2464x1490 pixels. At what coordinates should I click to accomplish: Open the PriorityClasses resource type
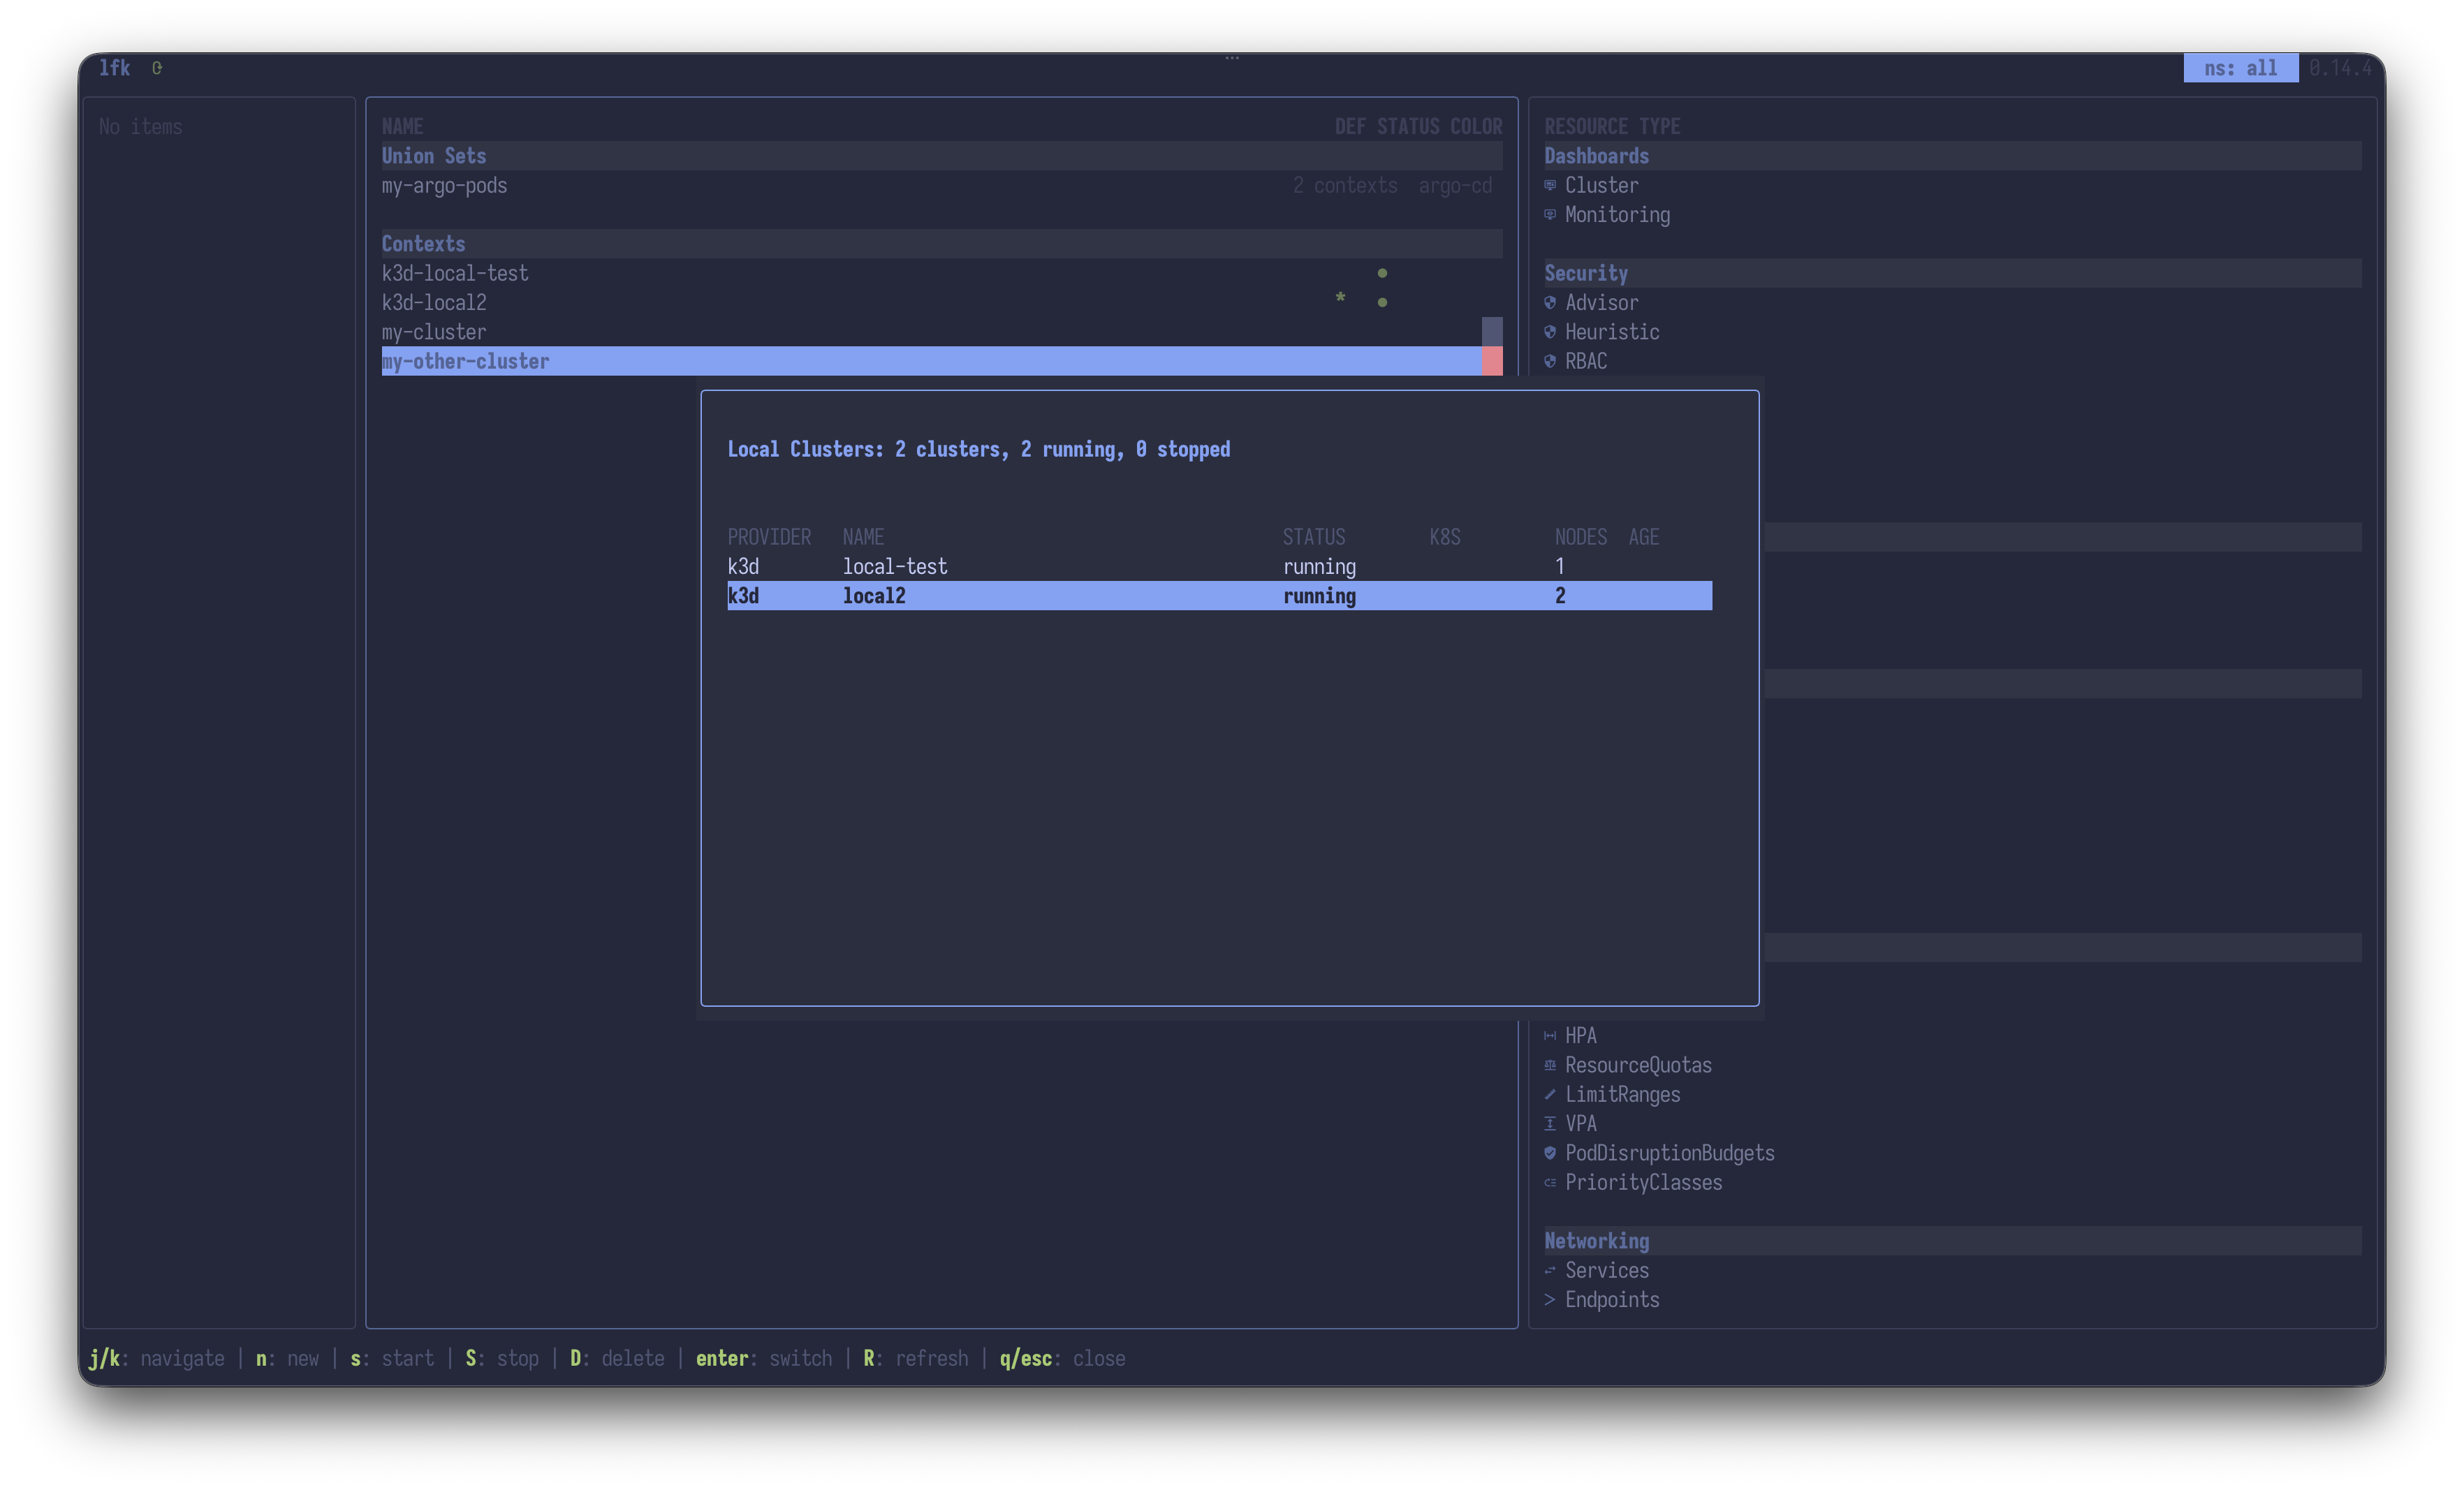[1643, 1182]
